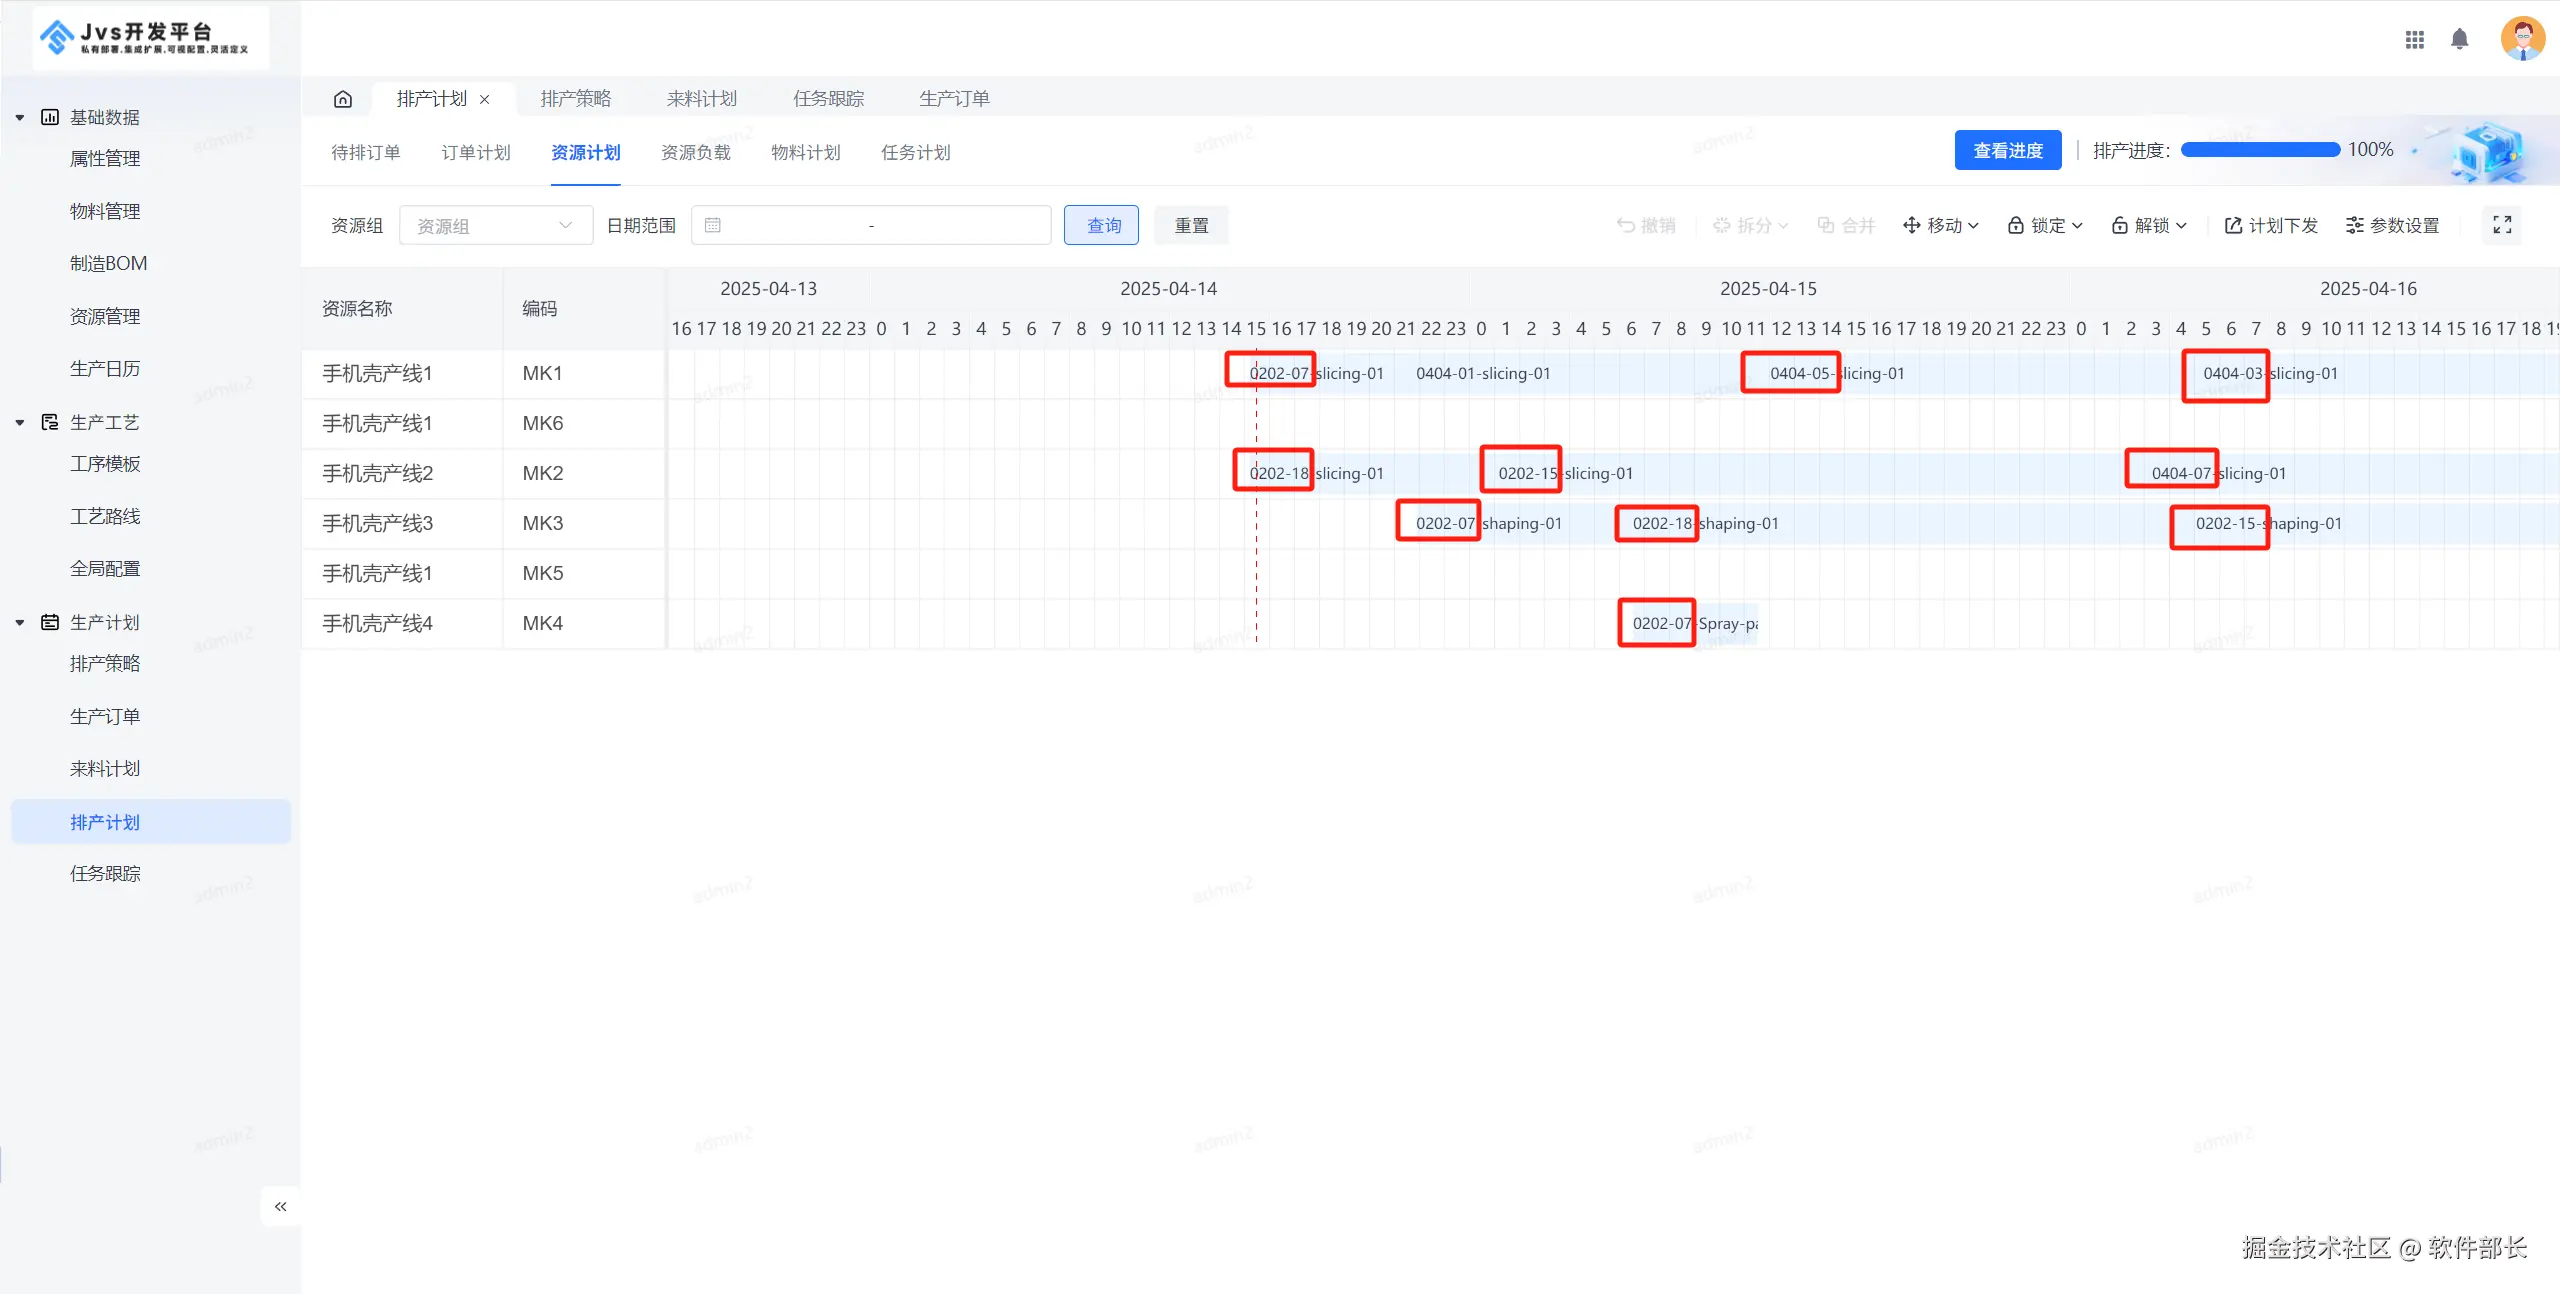Collapse the 基础数据 tree group
2560x1294 pixels.
tap(20, 117)
